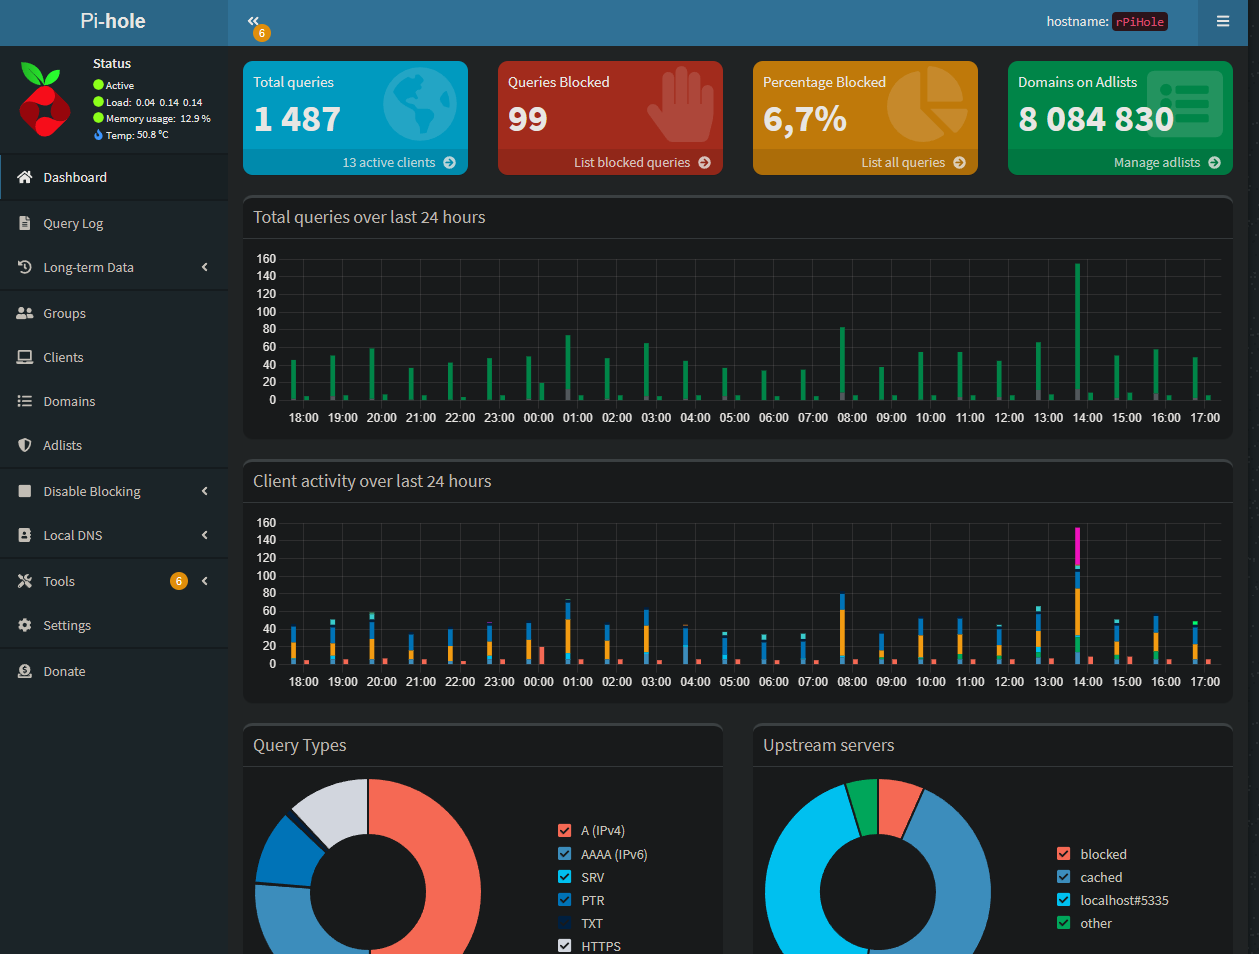Viewport: 1259px width, 954px height.
Task: Toggle localhost#5335 legend checkbox
Action: [x=1064, y=900]
